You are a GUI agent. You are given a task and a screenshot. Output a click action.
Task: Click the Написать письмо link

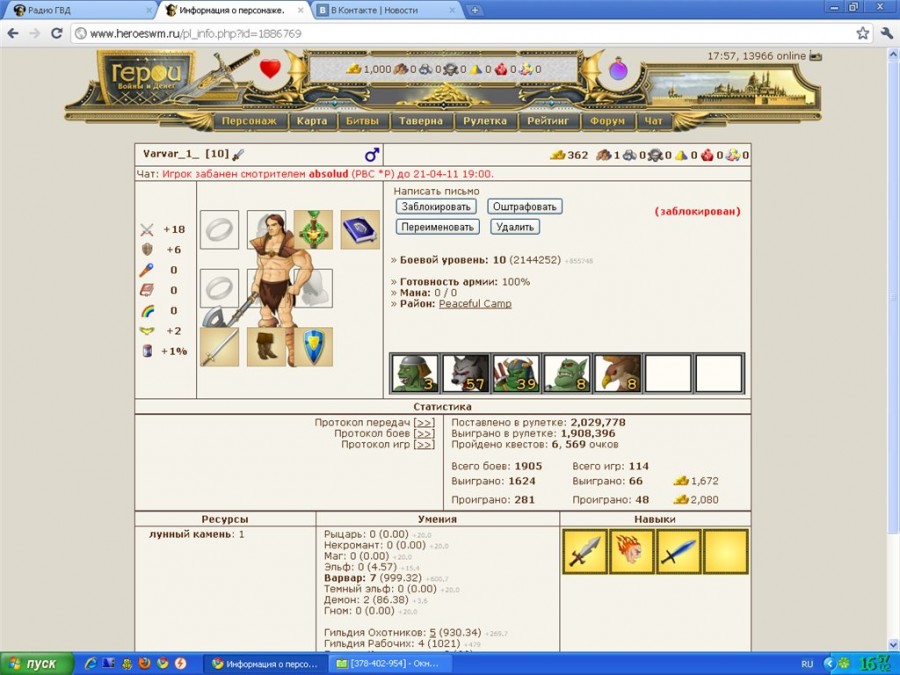(436, 191)
